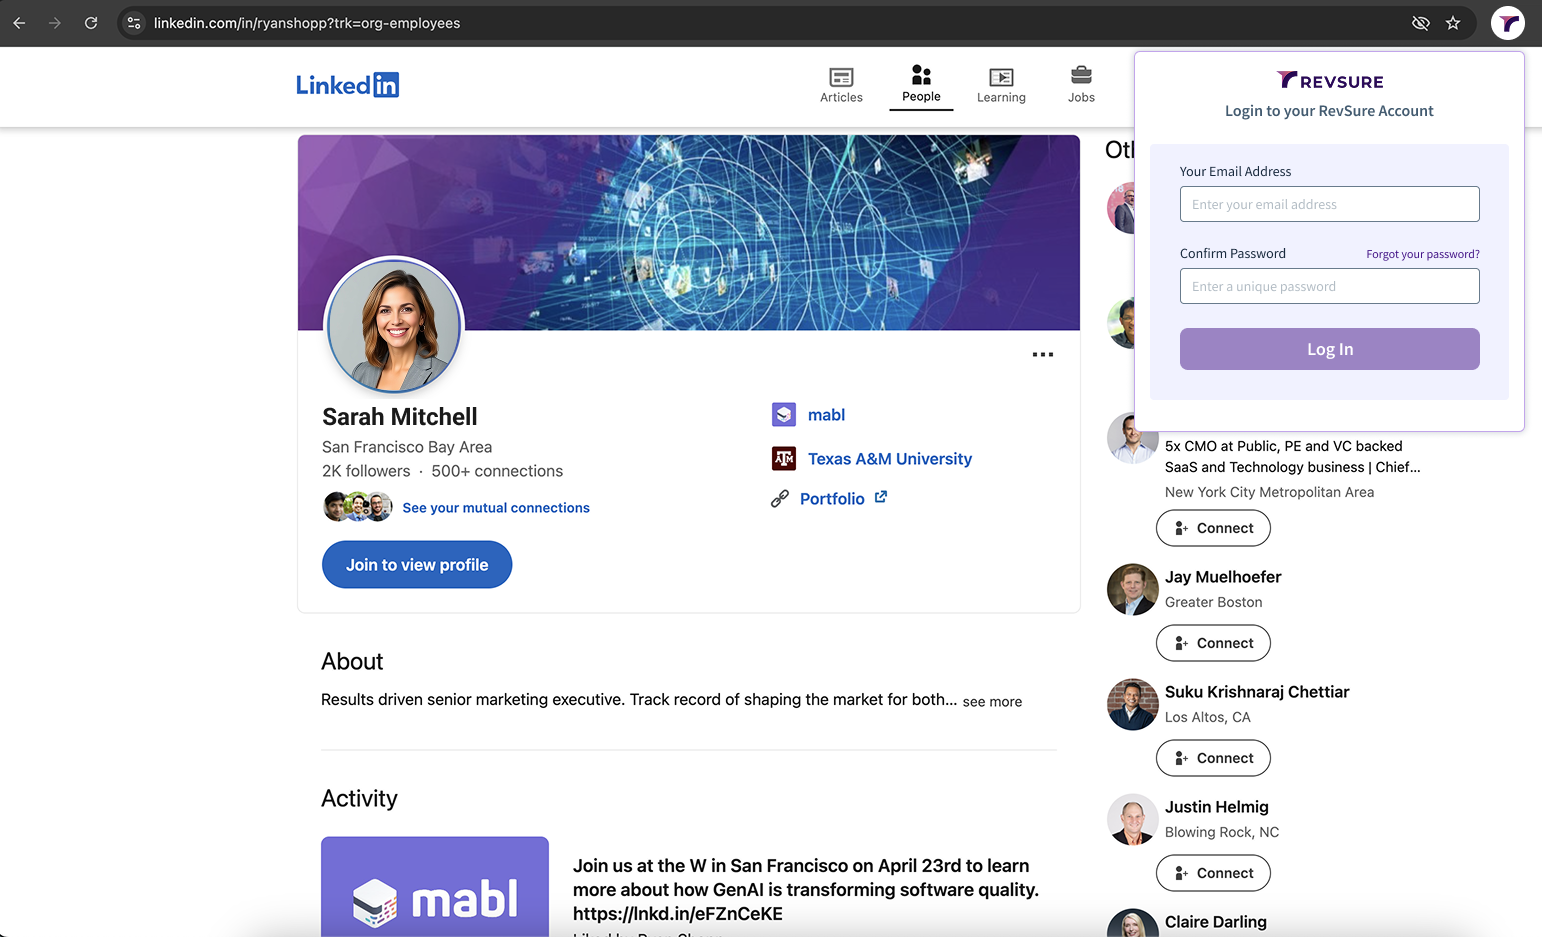Open Texas A&M University link
Screen dimensions: 1542x937
coord(890,459)
